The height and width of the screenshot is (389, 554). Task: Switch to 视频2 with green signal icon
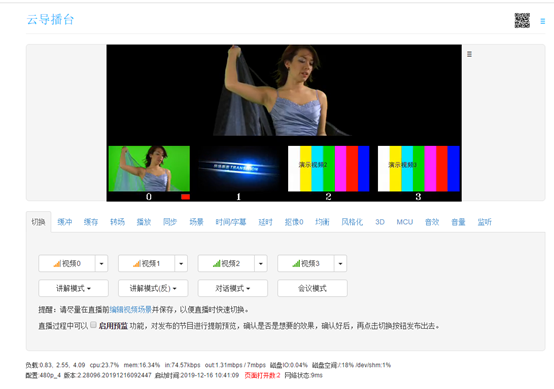226,264
